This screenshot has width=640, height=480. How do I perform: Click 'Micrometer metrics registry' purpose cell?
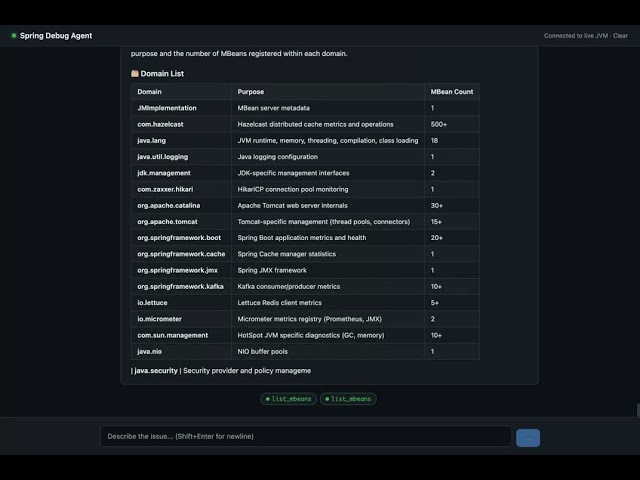[x=328, y=319]
